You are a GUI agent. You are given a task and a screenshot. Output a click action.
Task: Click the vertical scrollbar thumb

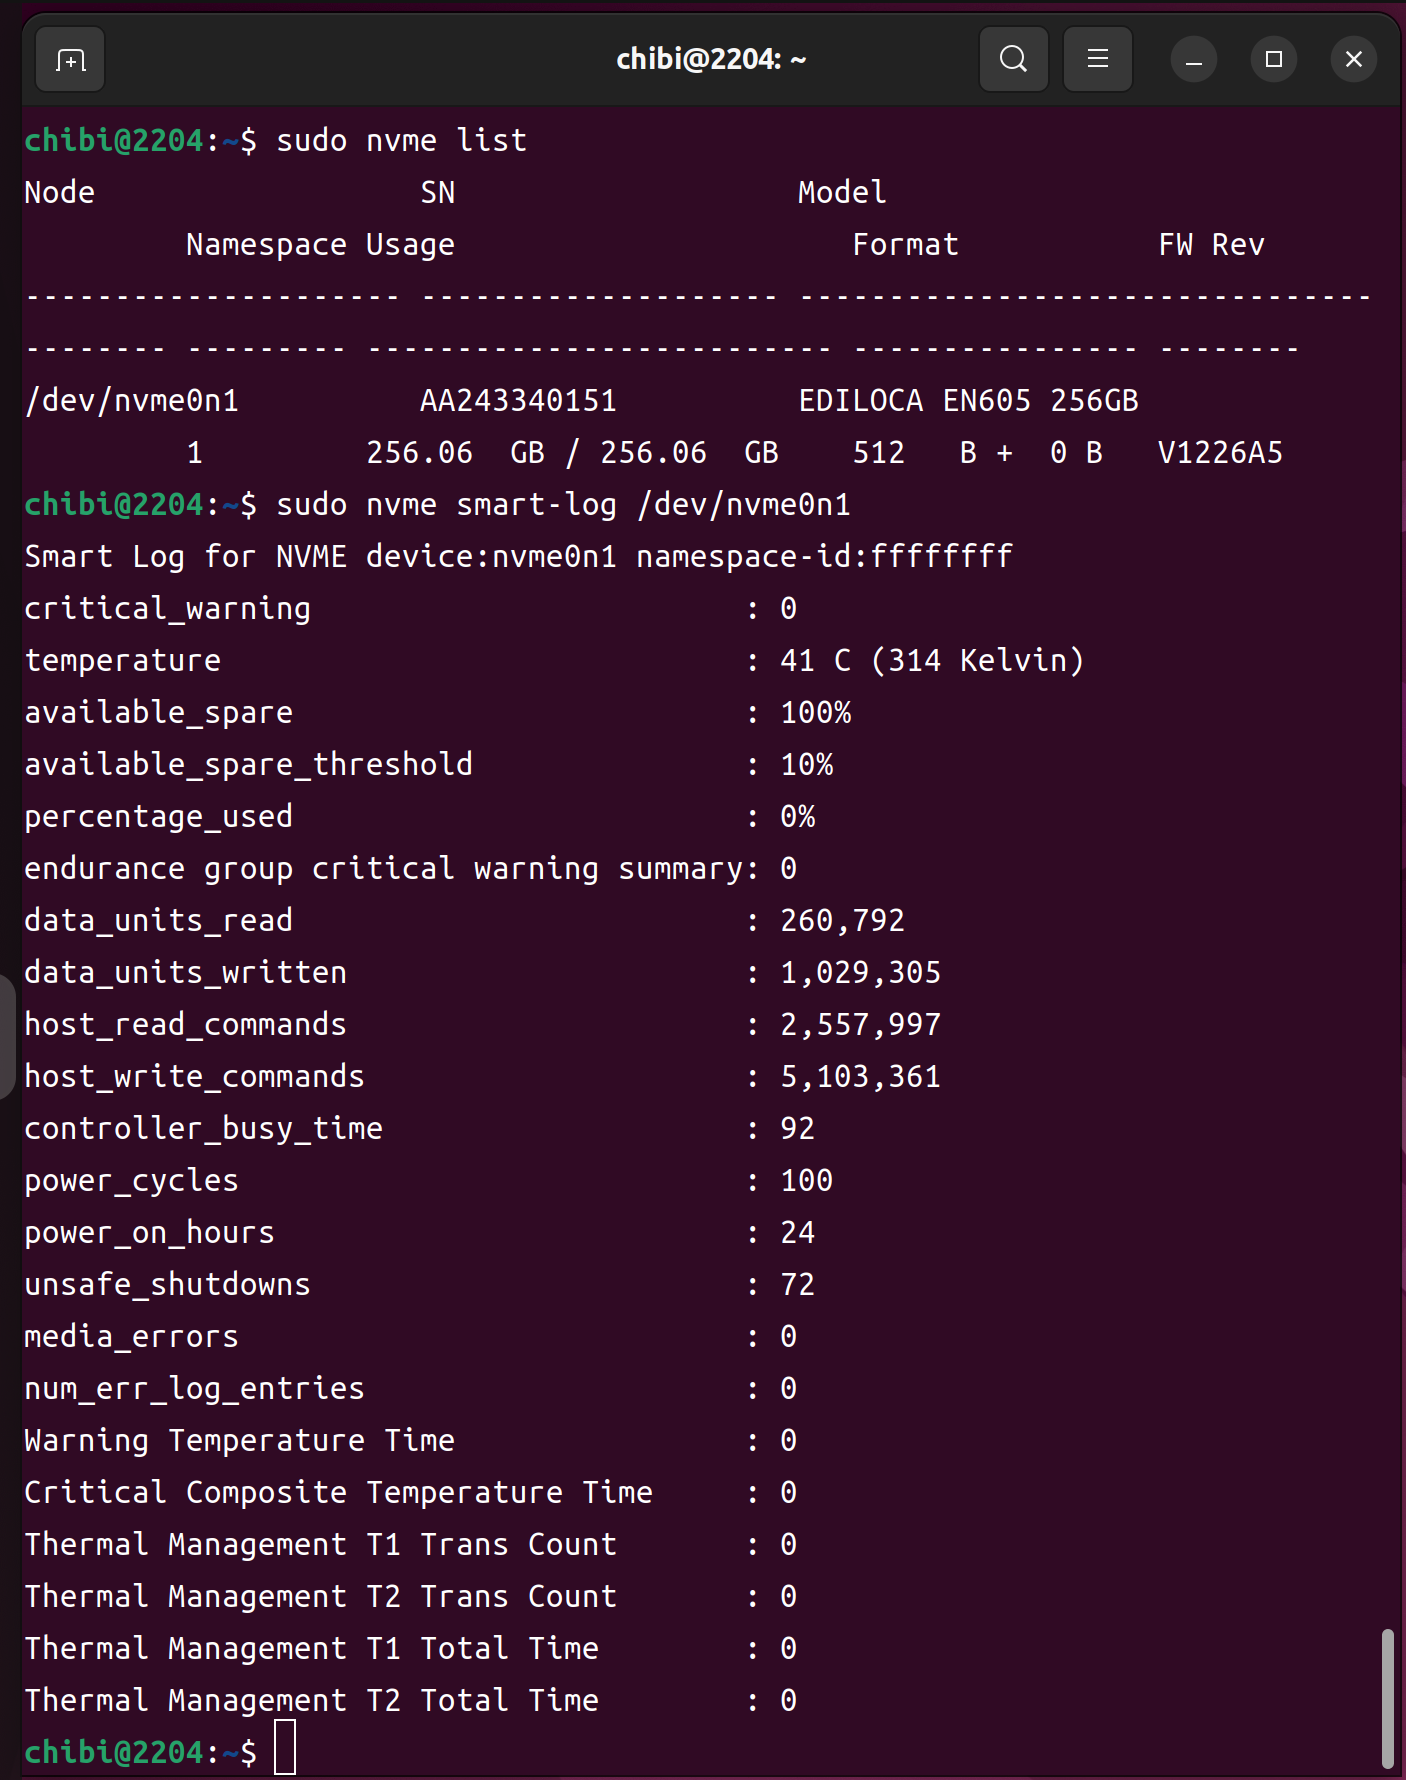tap(1387, 1698)
